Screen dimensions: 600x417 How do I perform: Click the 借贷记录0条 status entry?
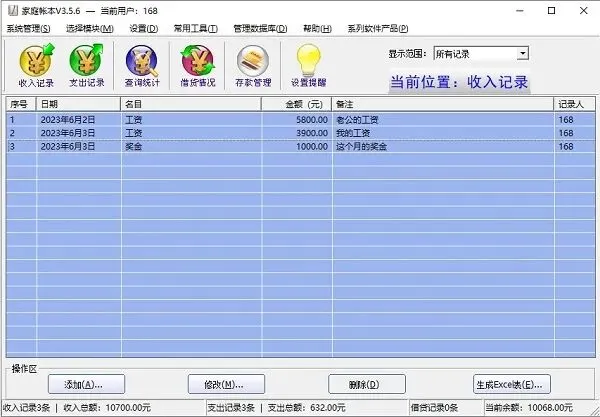coord(434,408)
